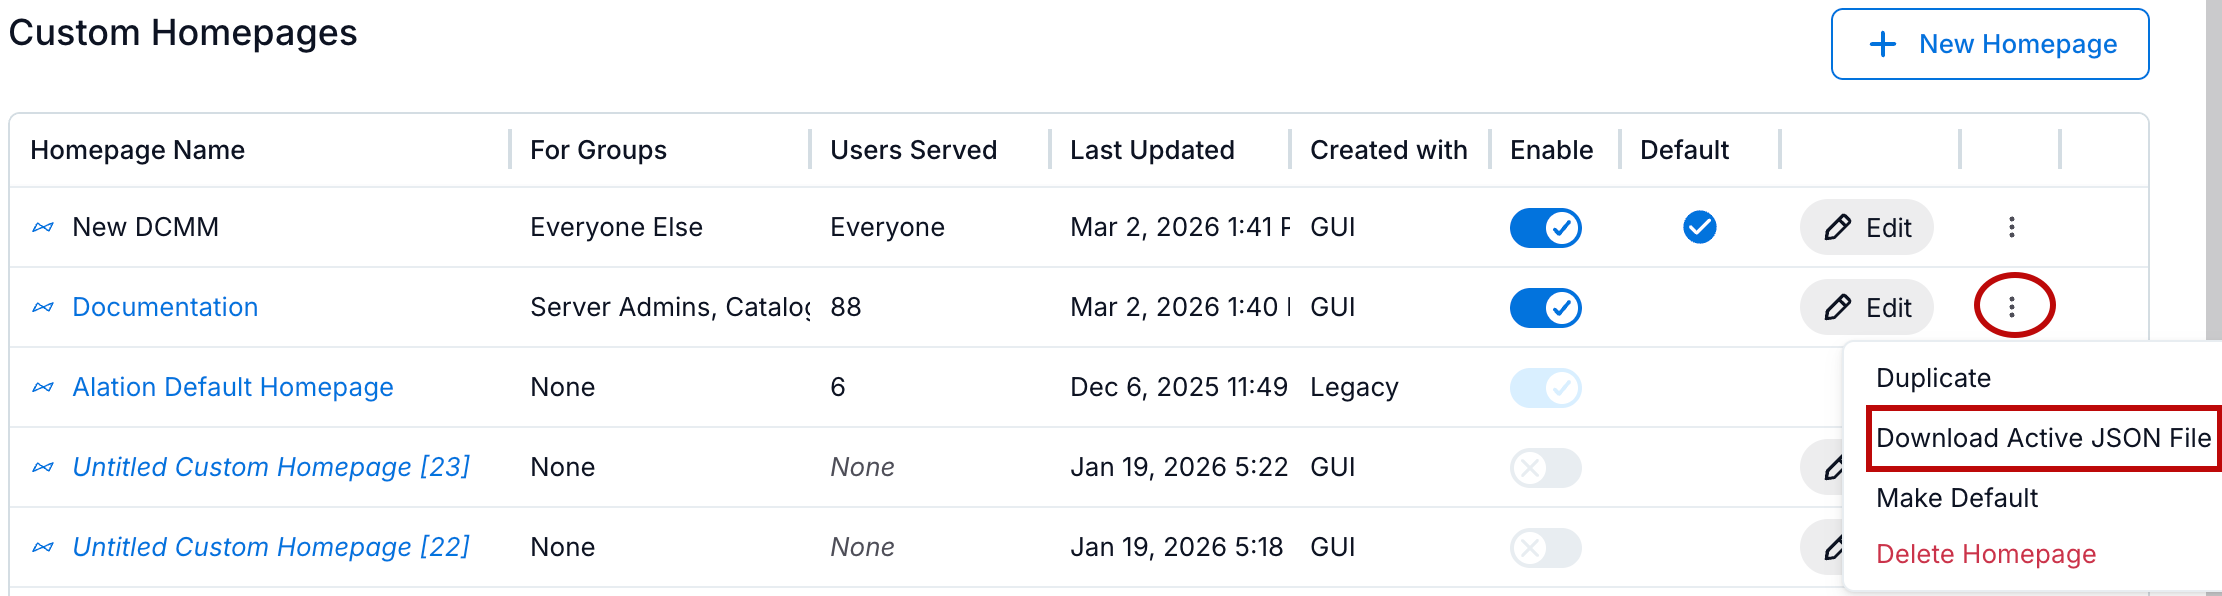This screenshot has height=596, width=2222.
Task: Open the kebab menu for Documentation
Action: 2012,307
